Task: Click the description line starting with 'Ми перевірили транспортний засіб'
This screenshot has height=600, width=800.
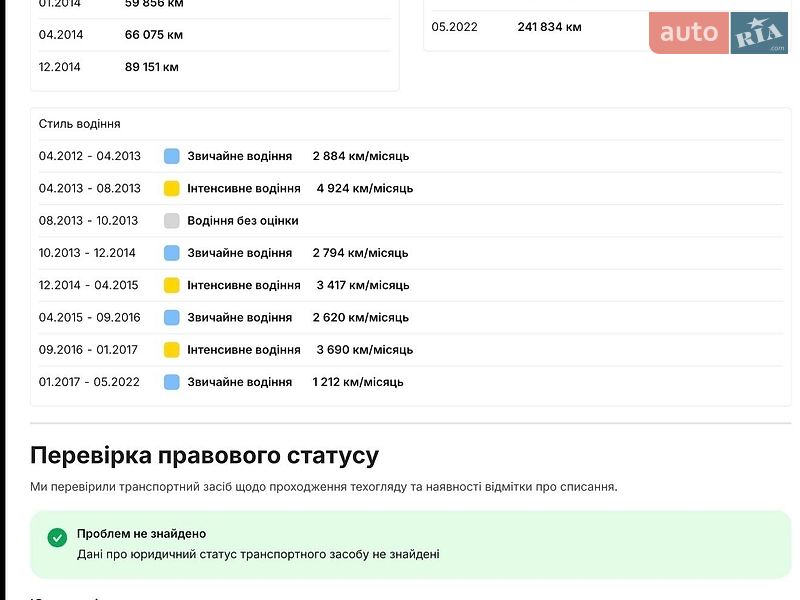Action: 323,487
